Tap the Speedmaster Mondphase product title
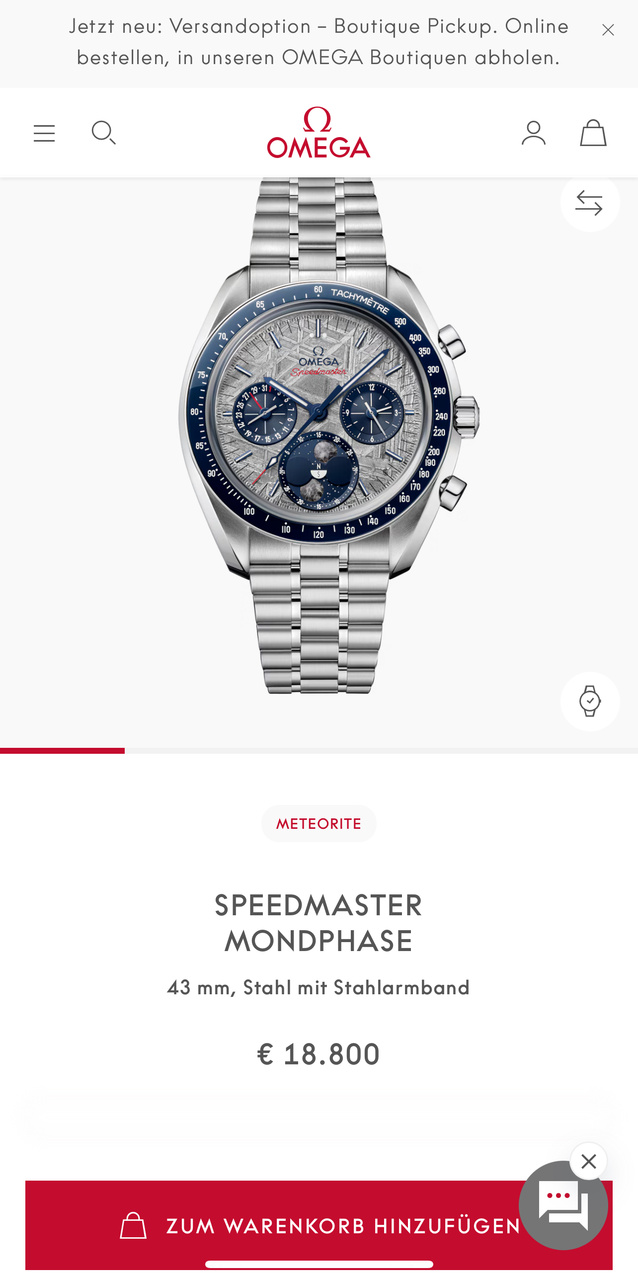 click(x=319, y=923)
